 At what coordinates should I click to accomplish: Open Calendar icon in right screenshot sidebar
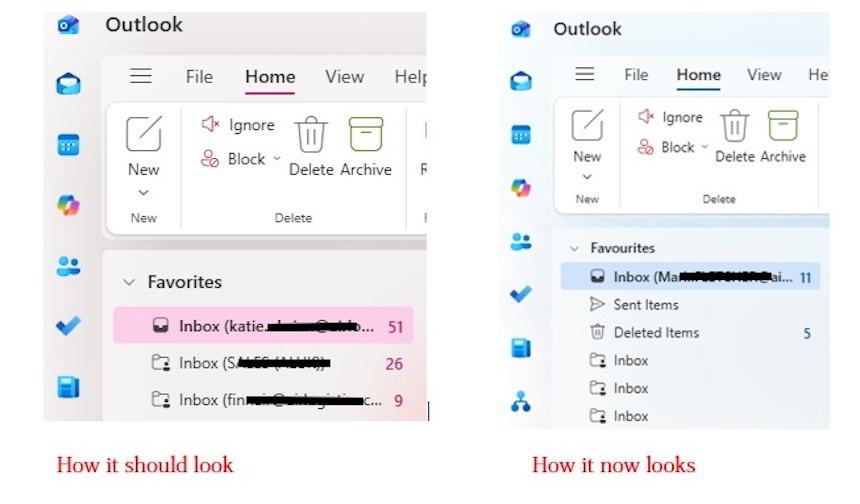(x=521, y=134)
